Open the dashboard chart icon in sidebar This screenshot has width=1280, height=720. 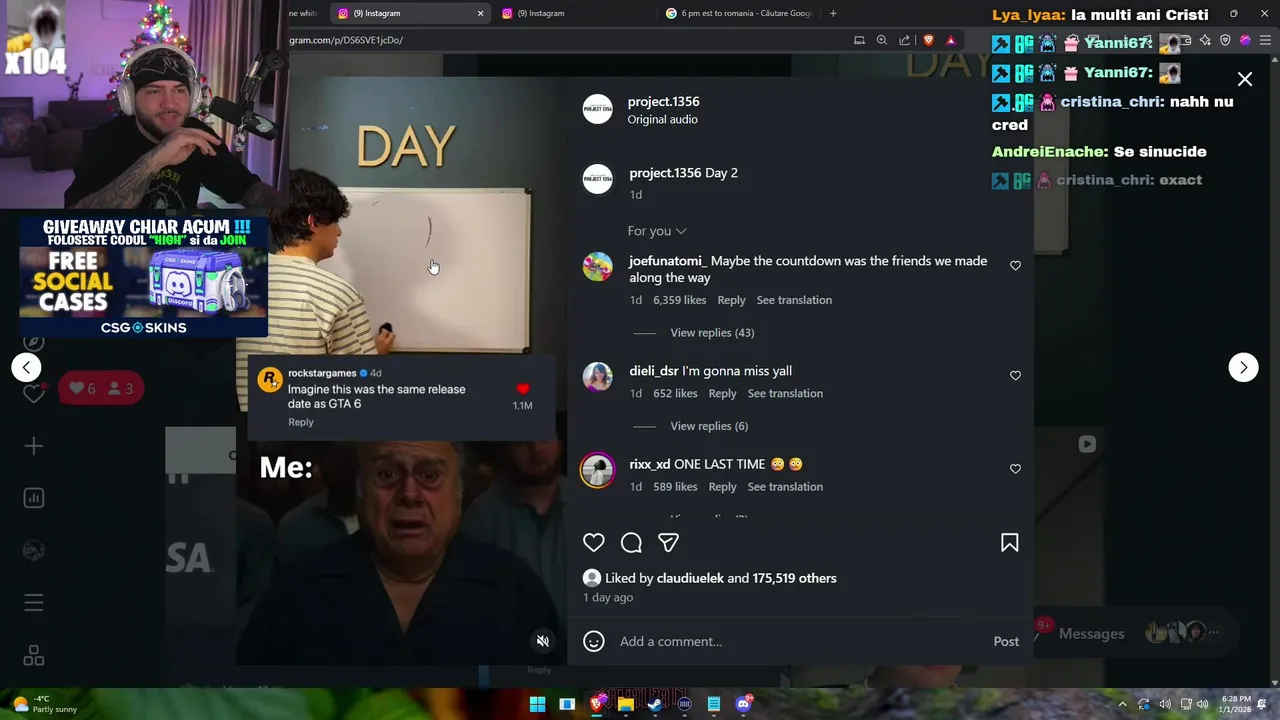[33, 498]
